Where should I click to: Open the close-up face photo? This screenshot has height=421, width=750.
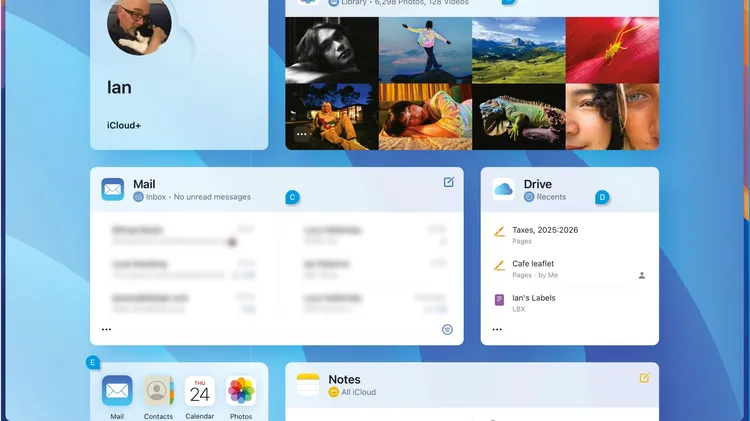tap(612, 117)
